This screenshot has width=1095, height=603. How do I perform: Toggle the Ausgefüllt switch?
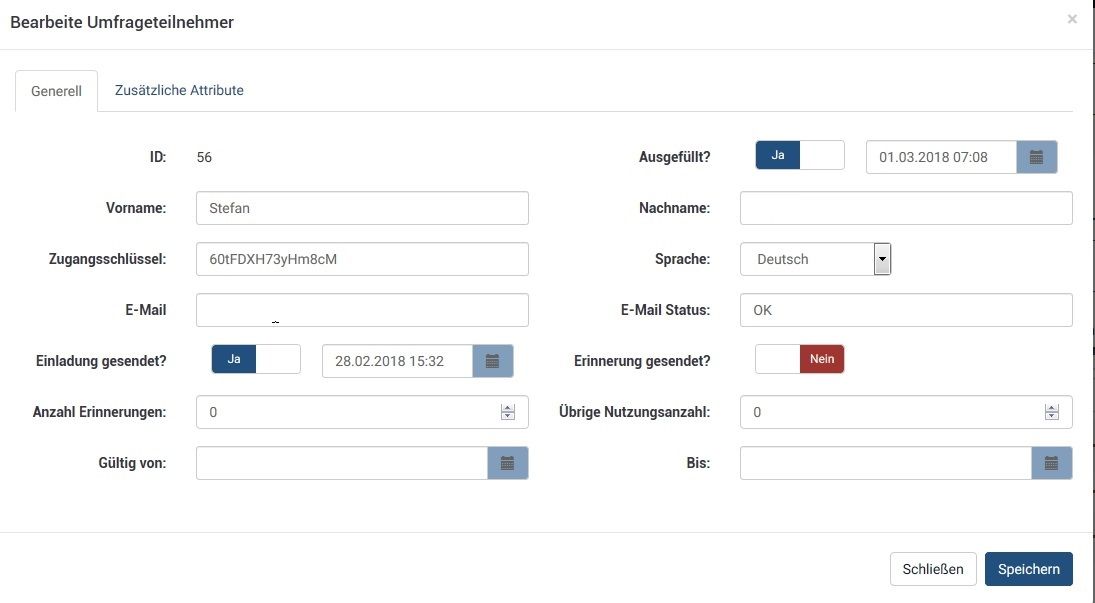(x=799, y=156)
